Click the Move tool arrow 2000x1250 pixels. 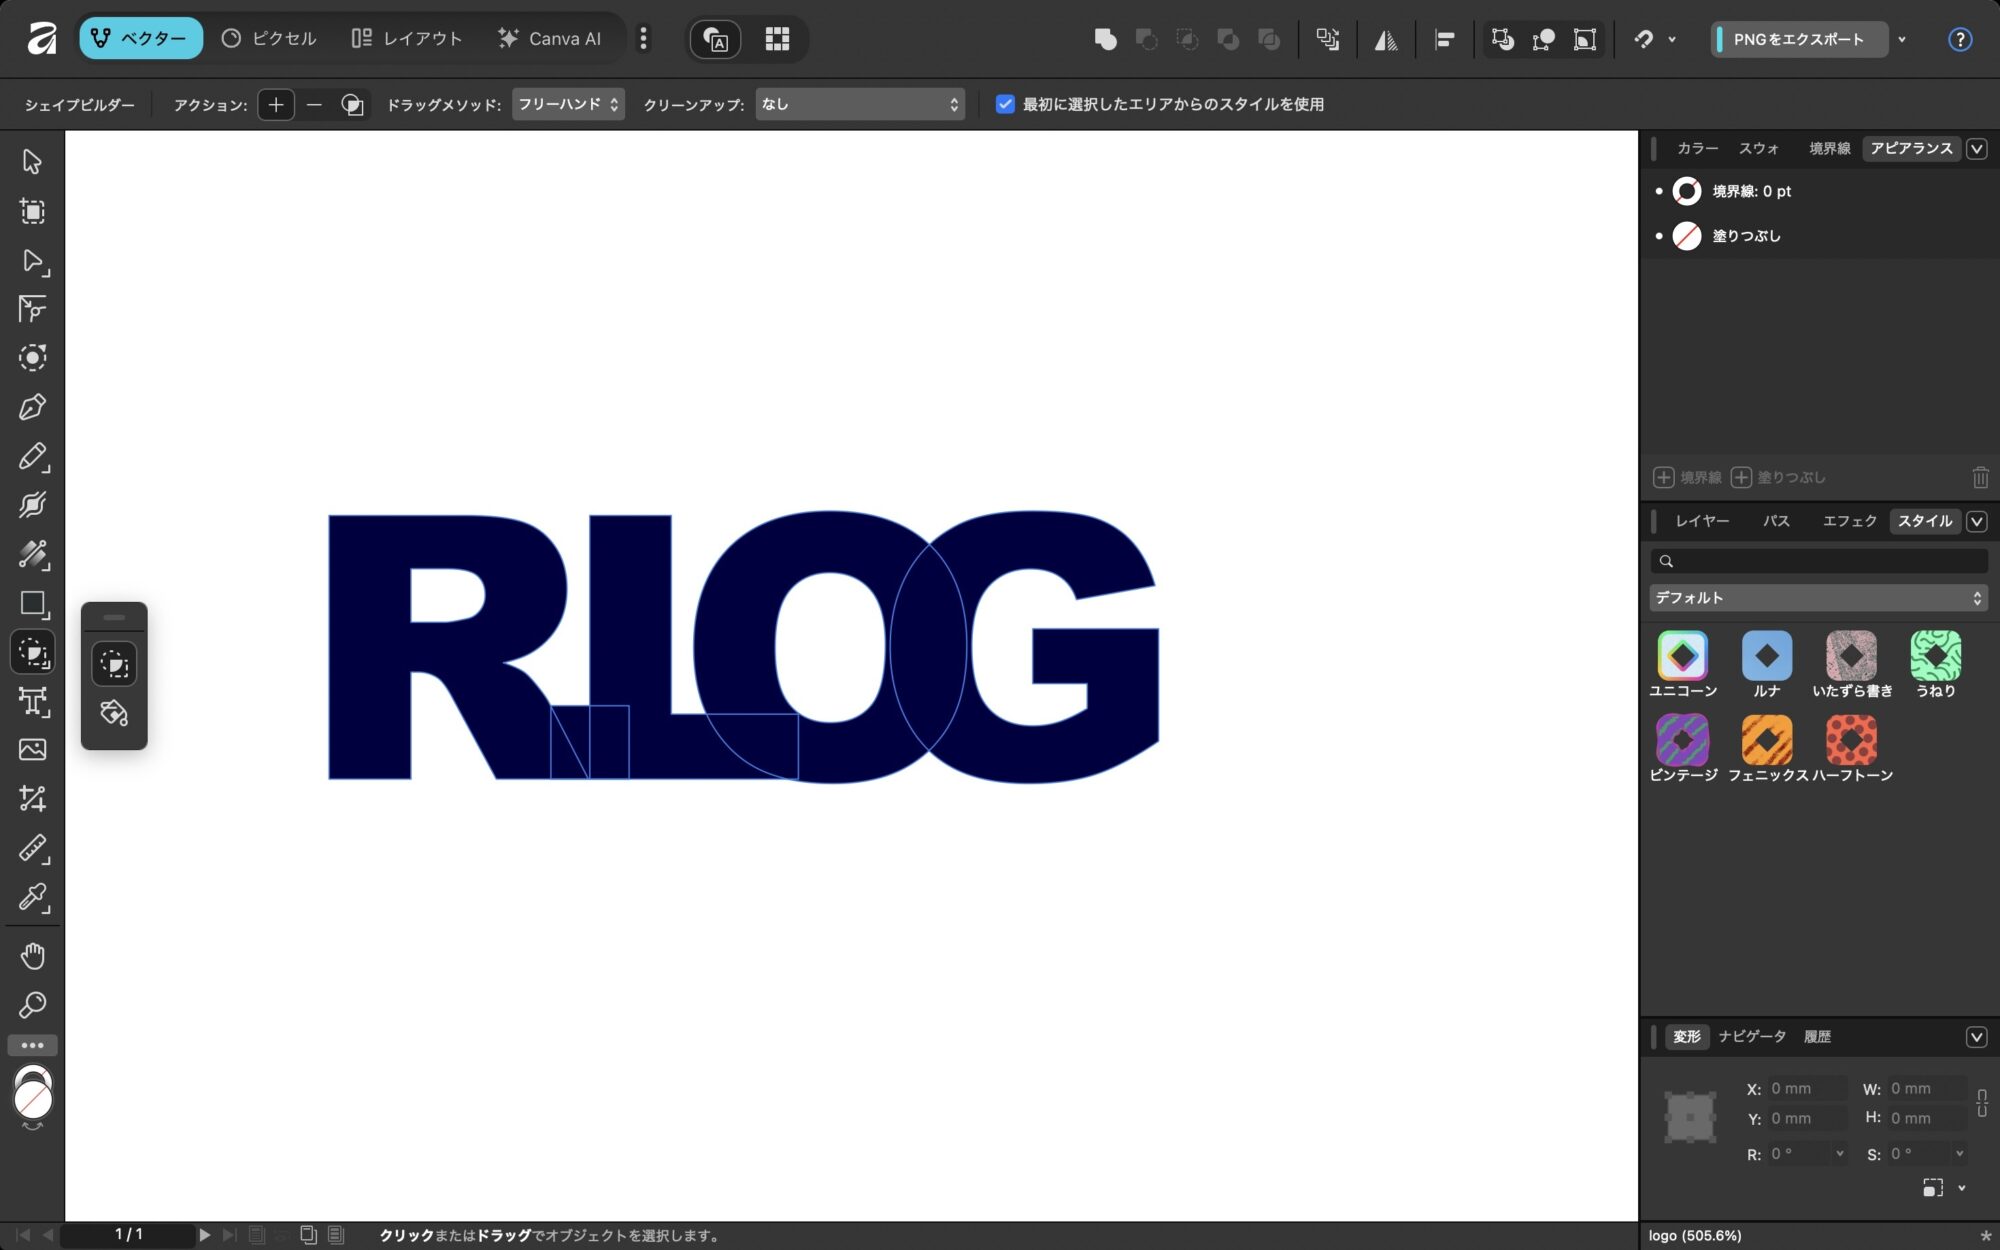32,161
